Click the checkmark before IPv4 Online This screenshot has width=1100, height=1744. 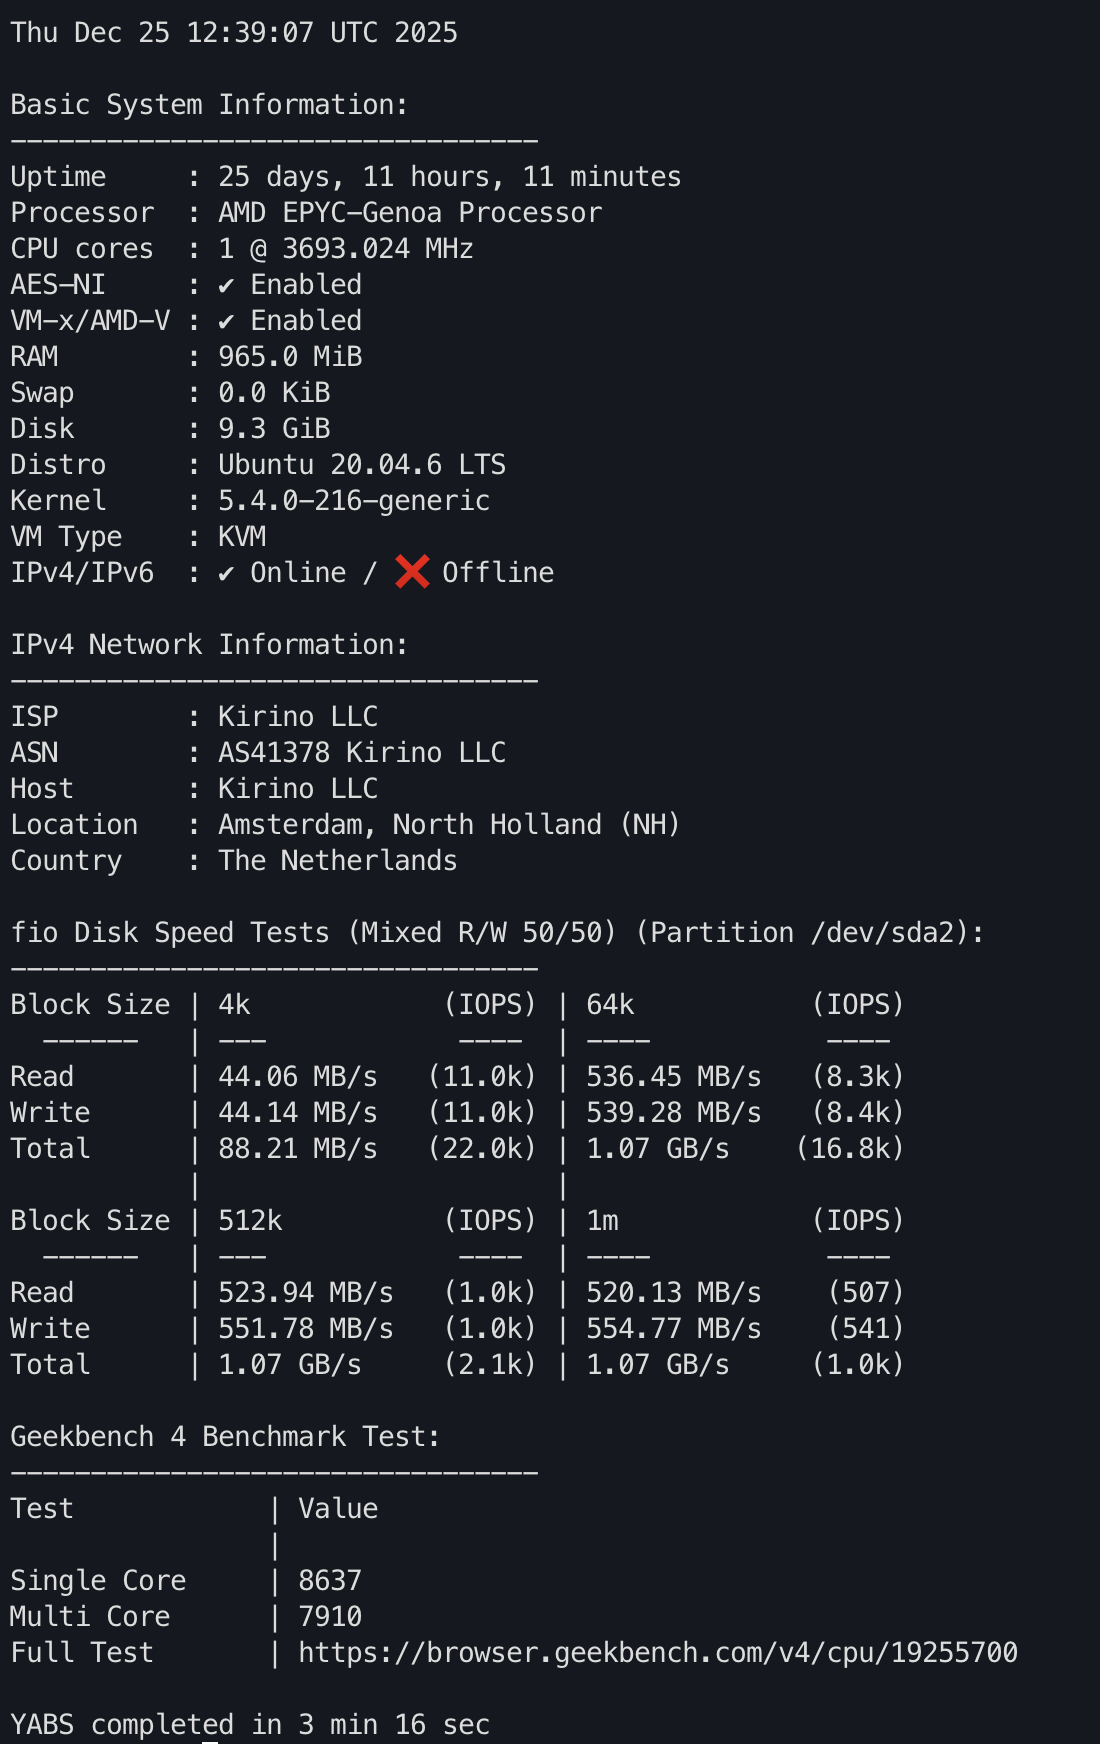coord(227,574)
